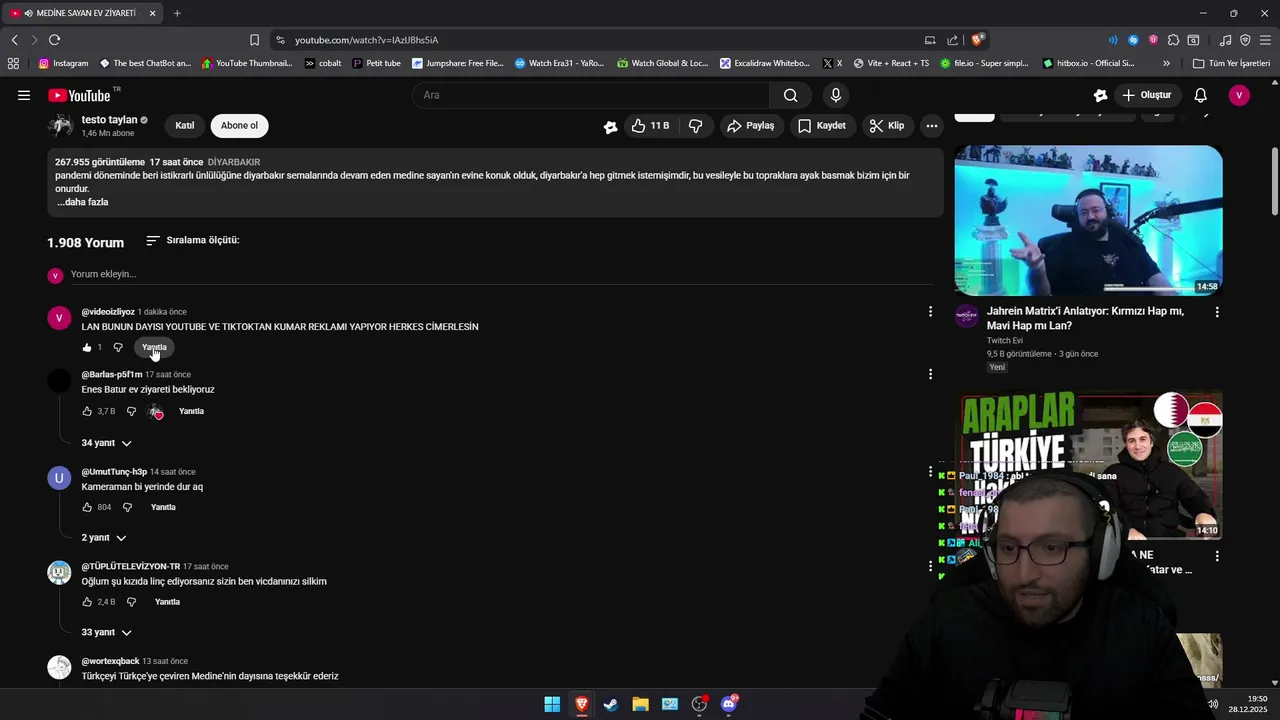This screenshot has width=1280, height=720.
Task: Like the video with thumbs up 11 B
Action: 649,126
